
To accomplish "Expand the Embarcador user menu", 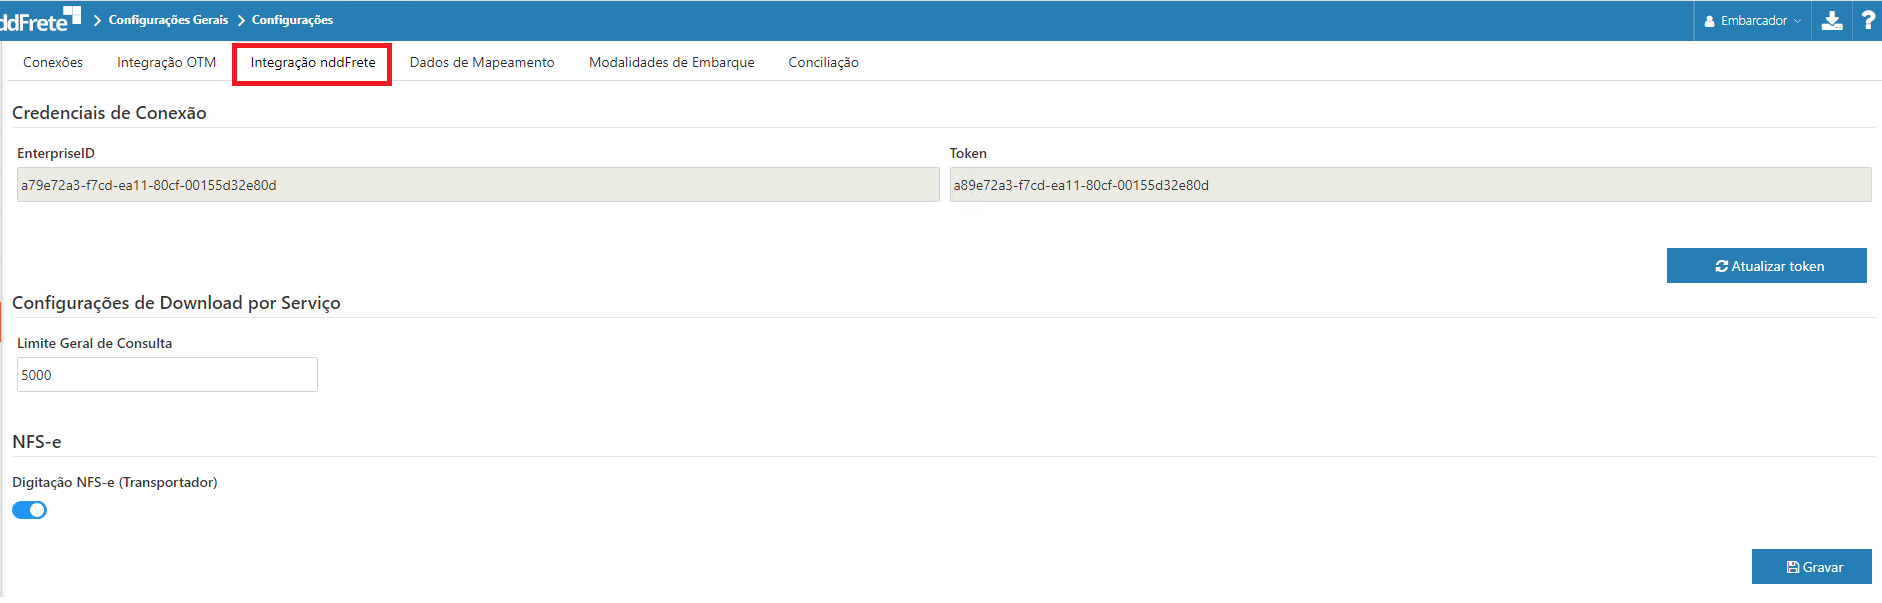I will coord(1753,21).
